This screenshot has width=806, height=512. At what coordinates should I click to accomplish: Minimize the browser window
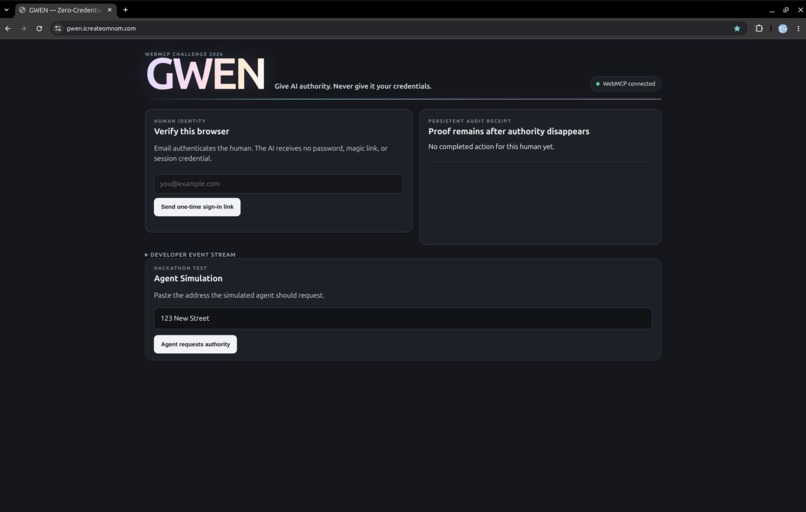click(772, 10)
